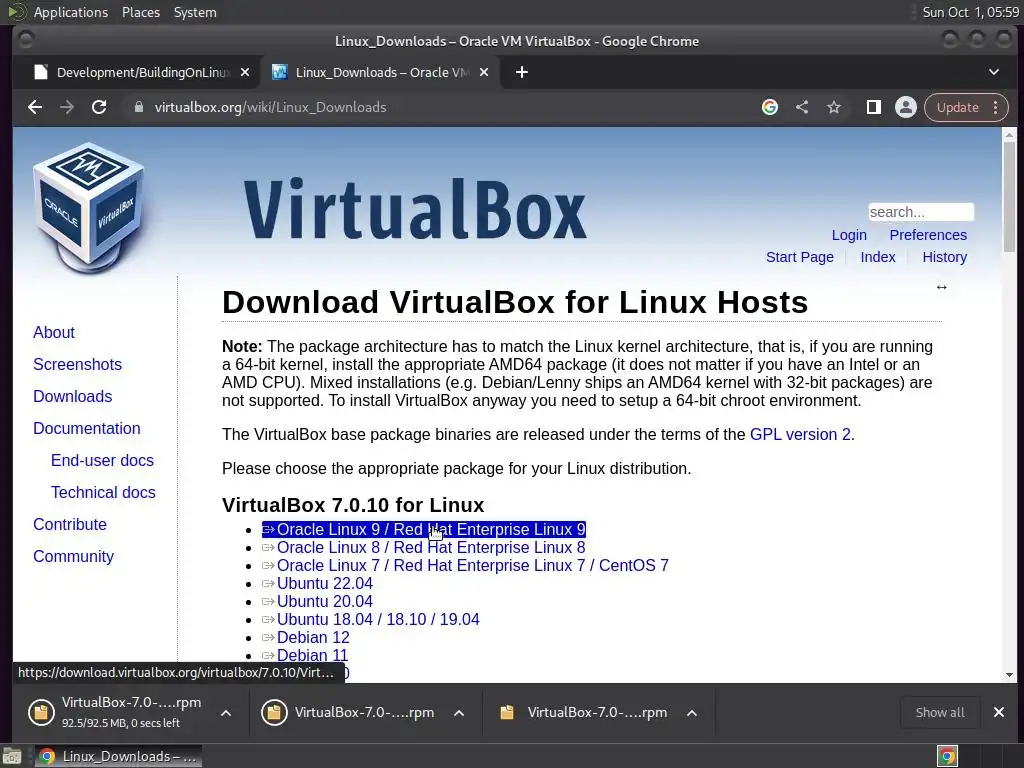
Task: Expand the tab search chevron
Action: tap(994, 72)
